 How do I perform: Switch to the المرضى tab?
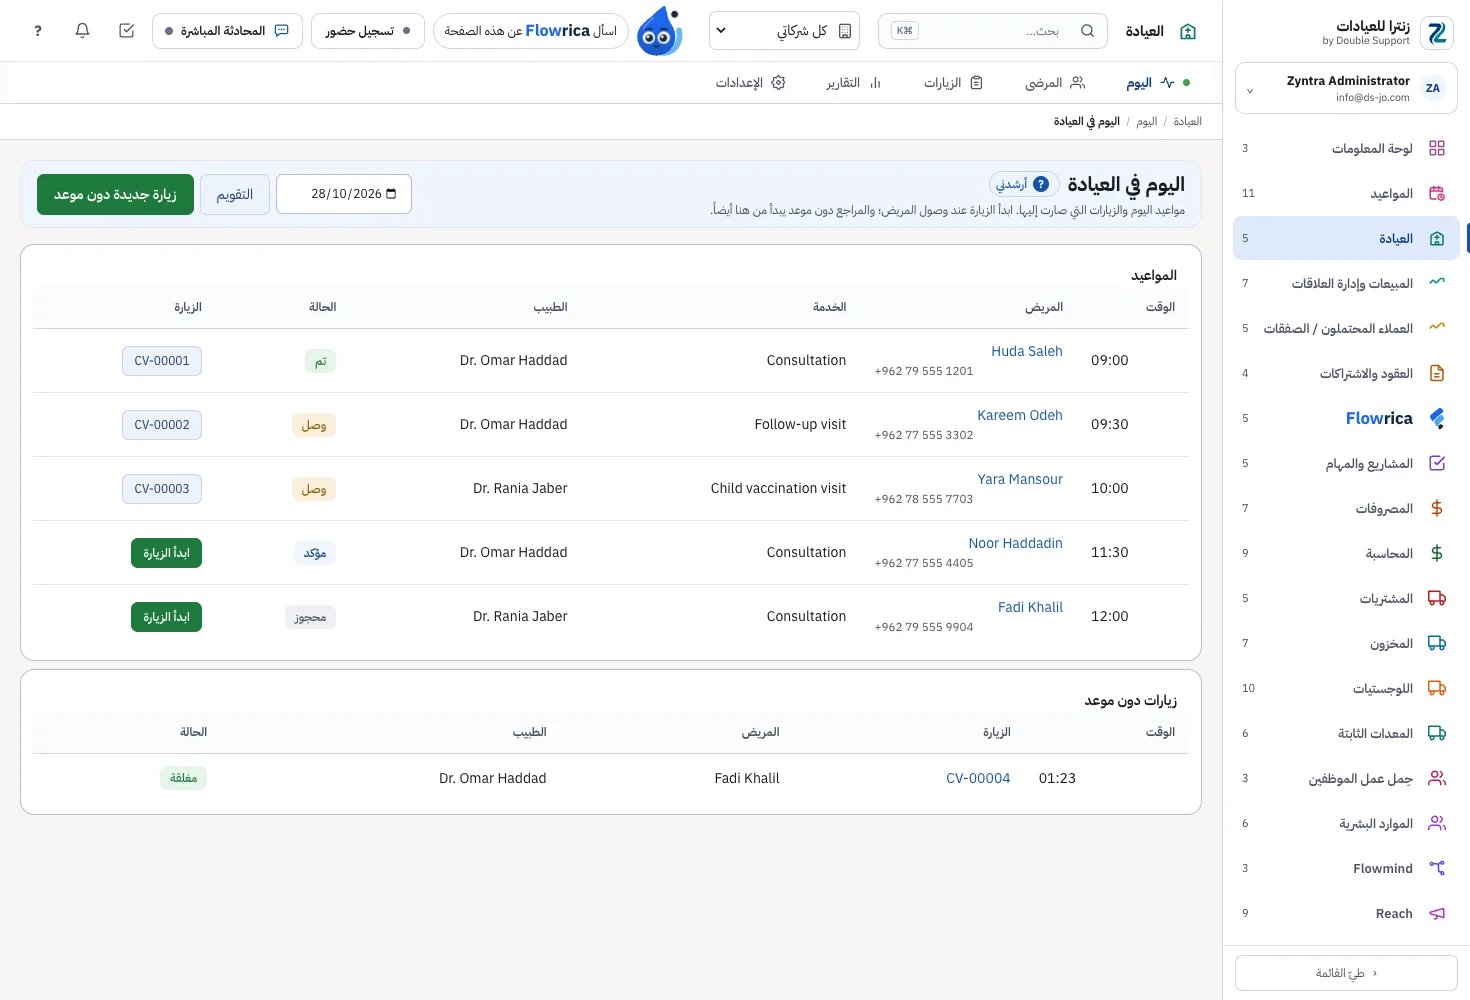point(1055,83)
